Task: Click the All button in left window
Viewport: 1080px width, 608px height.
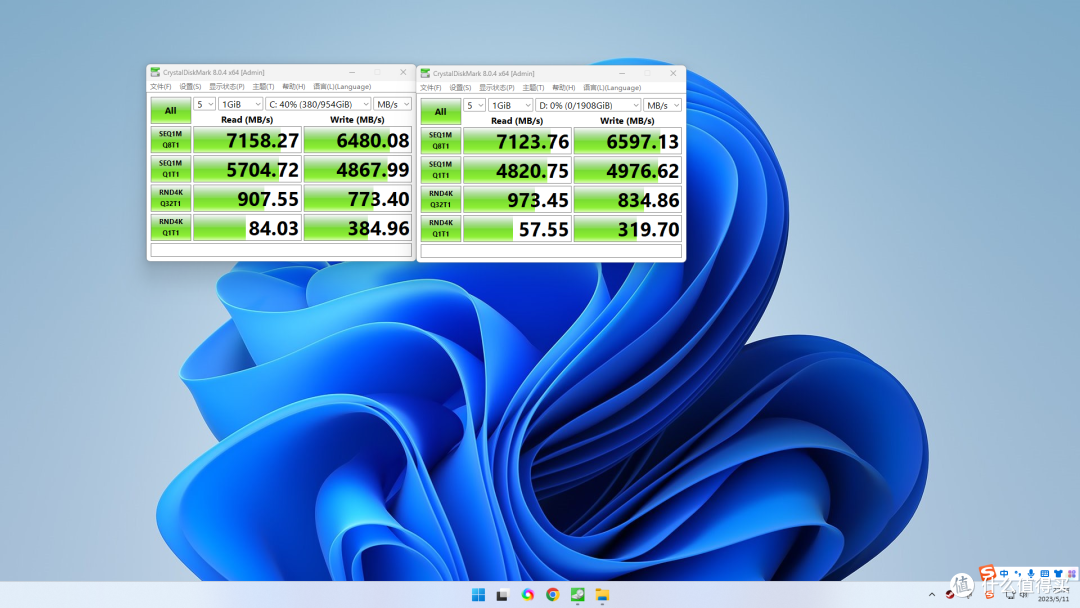Action: click(171, 110)
